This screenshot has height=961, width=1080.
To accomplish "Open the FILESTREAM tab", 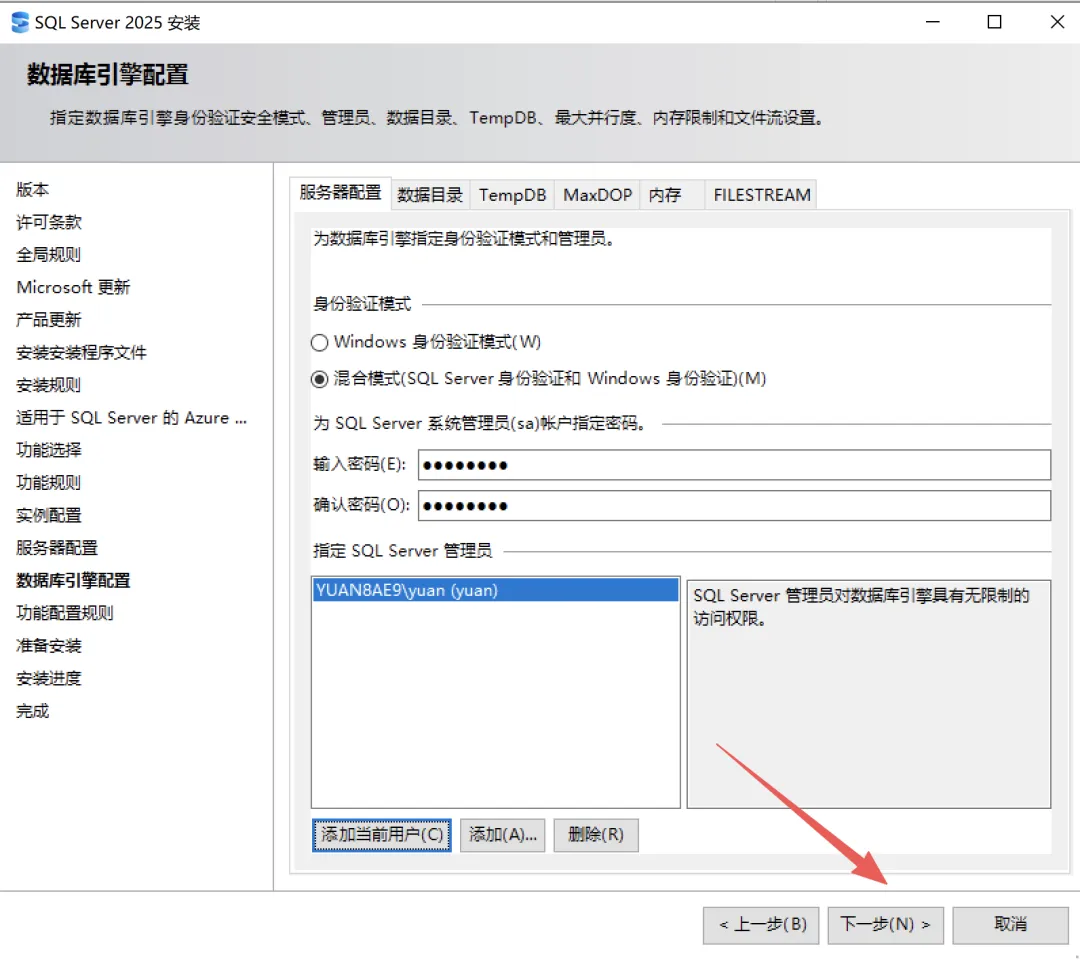I will 762,195.
